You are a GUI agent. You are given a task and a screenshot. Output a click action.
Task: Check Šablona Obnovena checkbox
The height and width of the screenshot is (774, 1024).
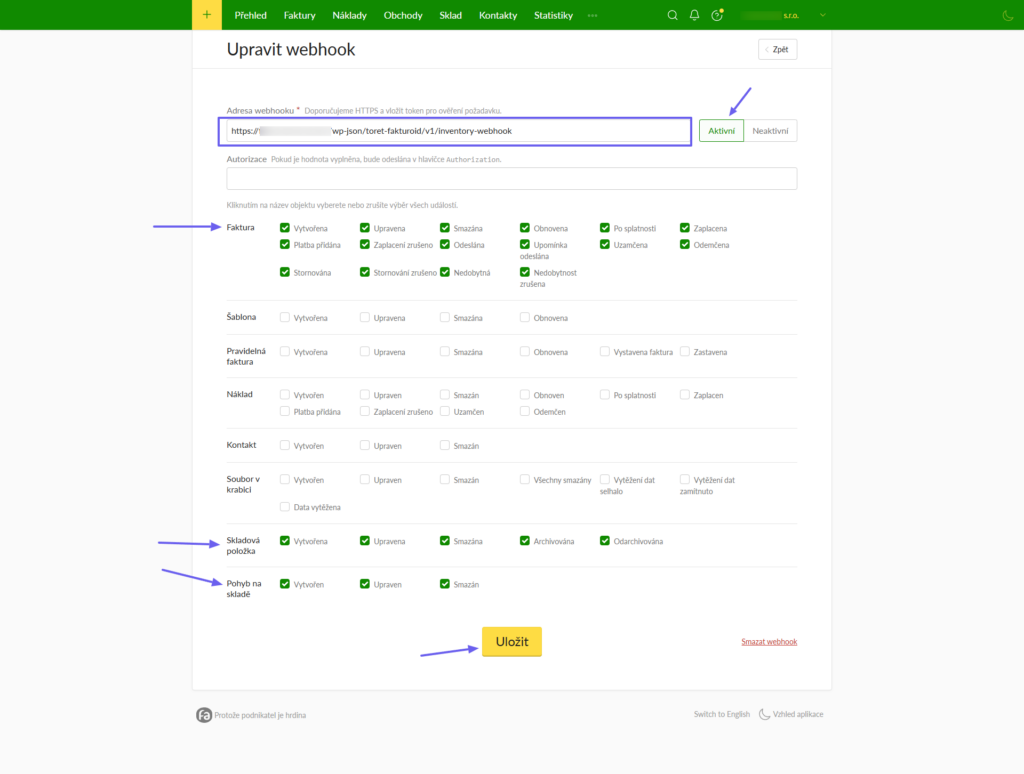524,317
